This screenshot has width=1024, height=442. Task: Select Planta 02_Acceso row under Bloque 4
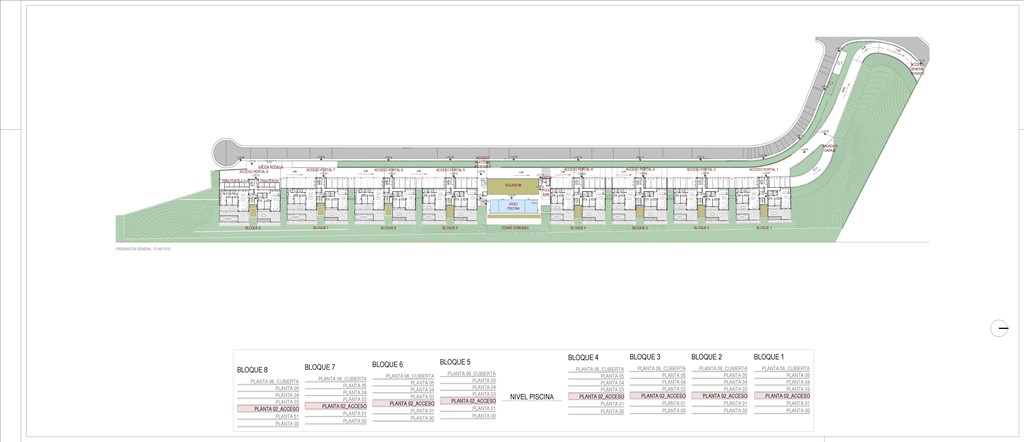[x=597, y=396]
